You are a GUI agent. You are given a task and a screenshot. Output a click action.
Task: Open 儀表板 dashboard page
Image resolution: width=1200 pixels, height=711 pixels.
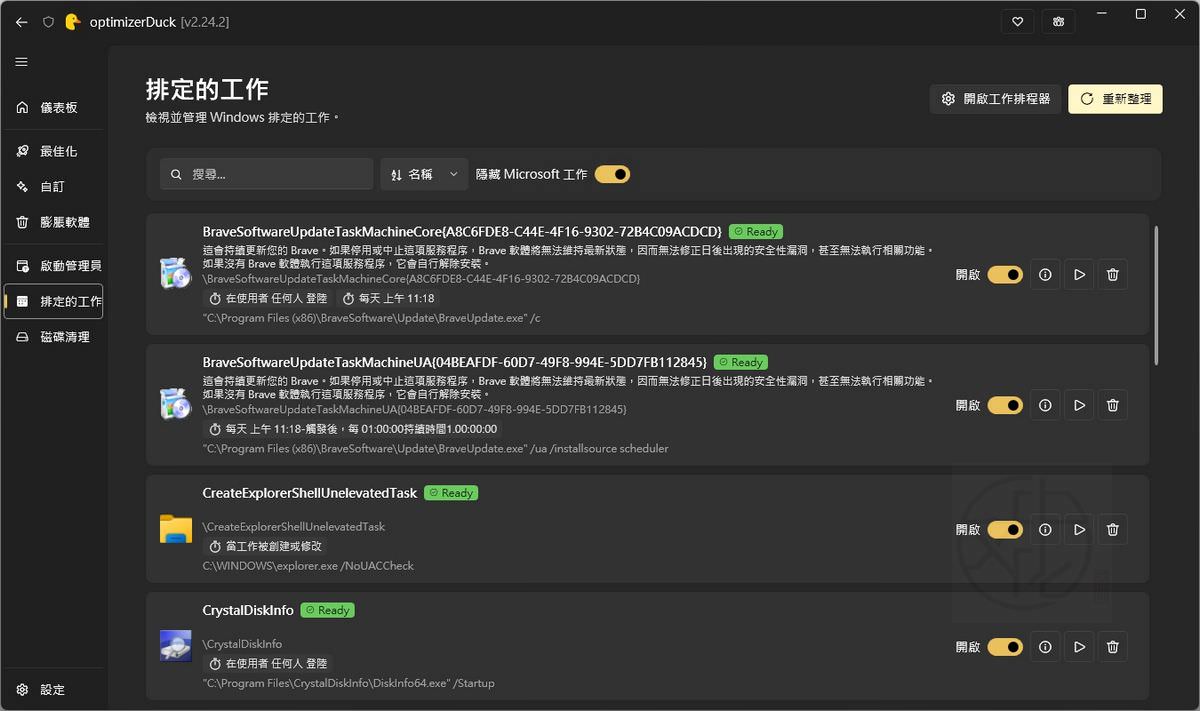[54, 108]
